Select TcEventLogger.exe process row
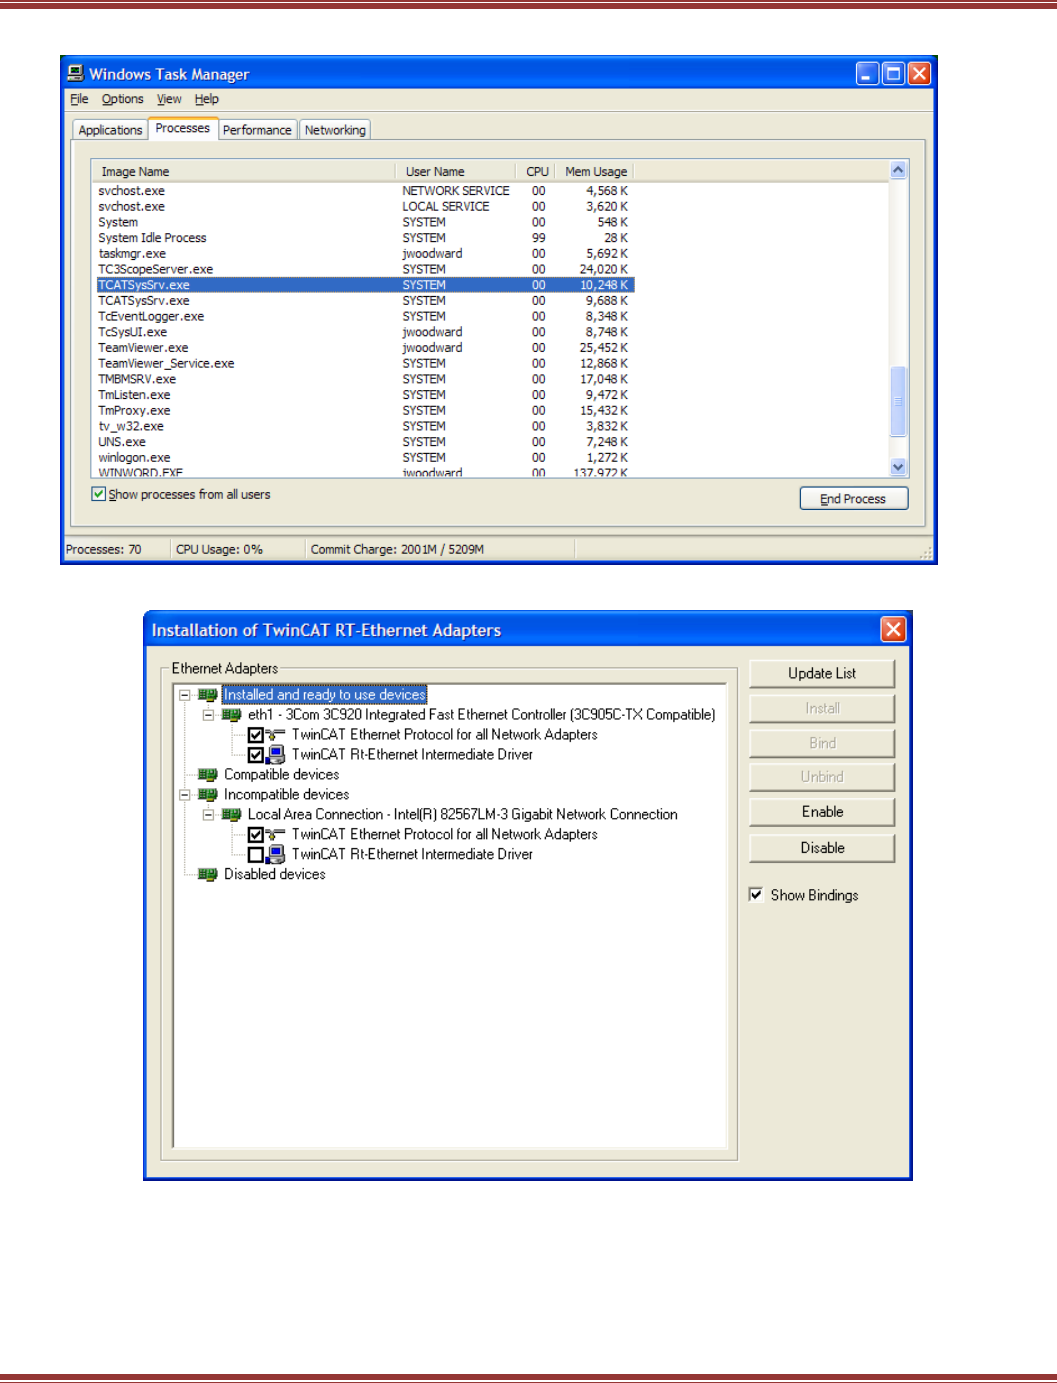The height and width of the screenshot is (1383, 1057). 365,316
